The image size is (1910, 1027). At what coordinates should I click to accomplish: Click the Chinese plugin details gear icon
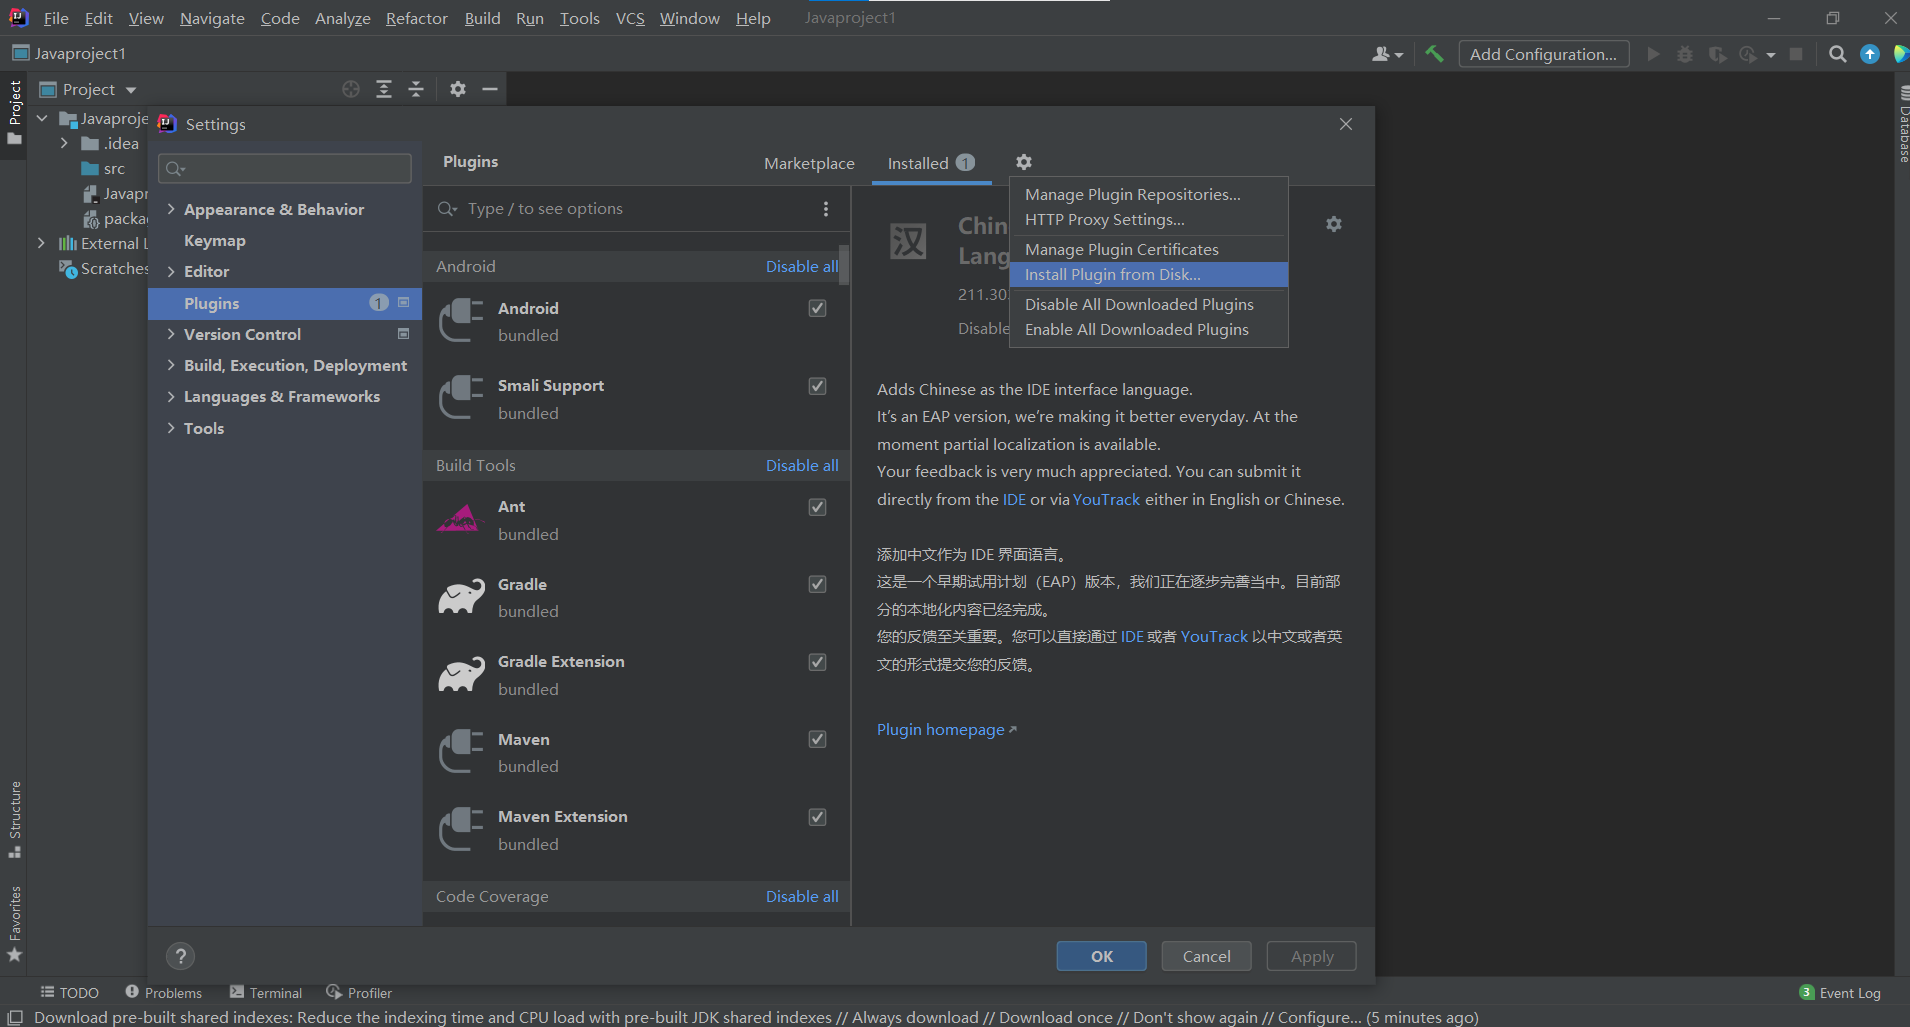1334,224
